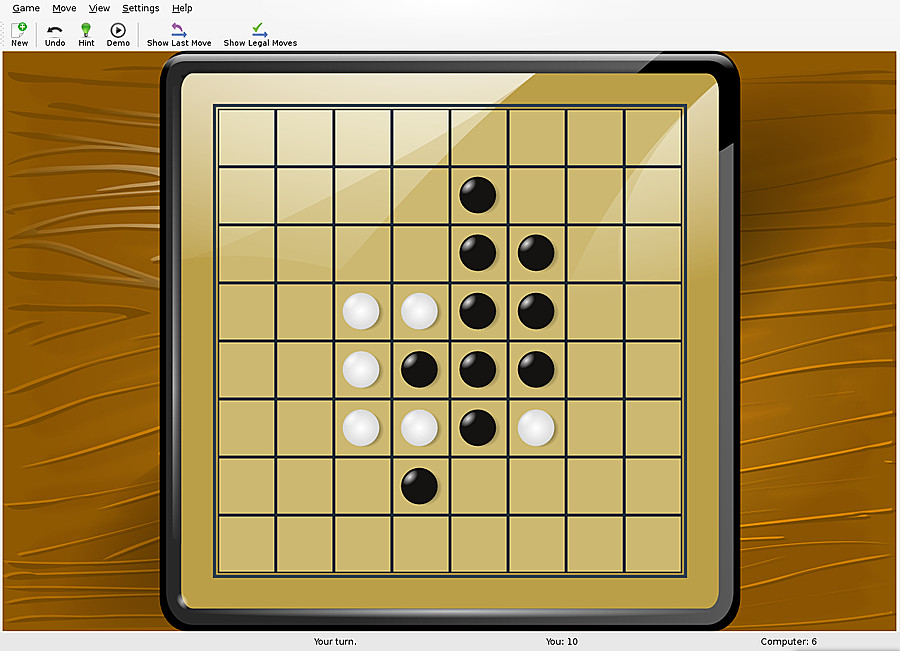Click the Undo toolbar icon
Screen dimensions: 900x651
pos(55,35)
